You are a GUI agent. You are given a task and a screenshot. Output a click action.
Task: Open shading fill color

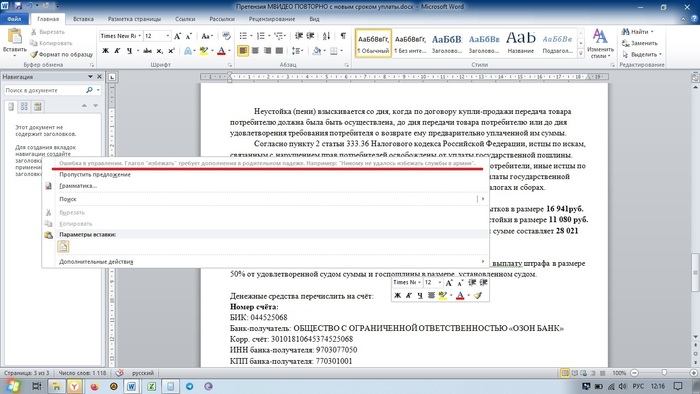[318, 51]
